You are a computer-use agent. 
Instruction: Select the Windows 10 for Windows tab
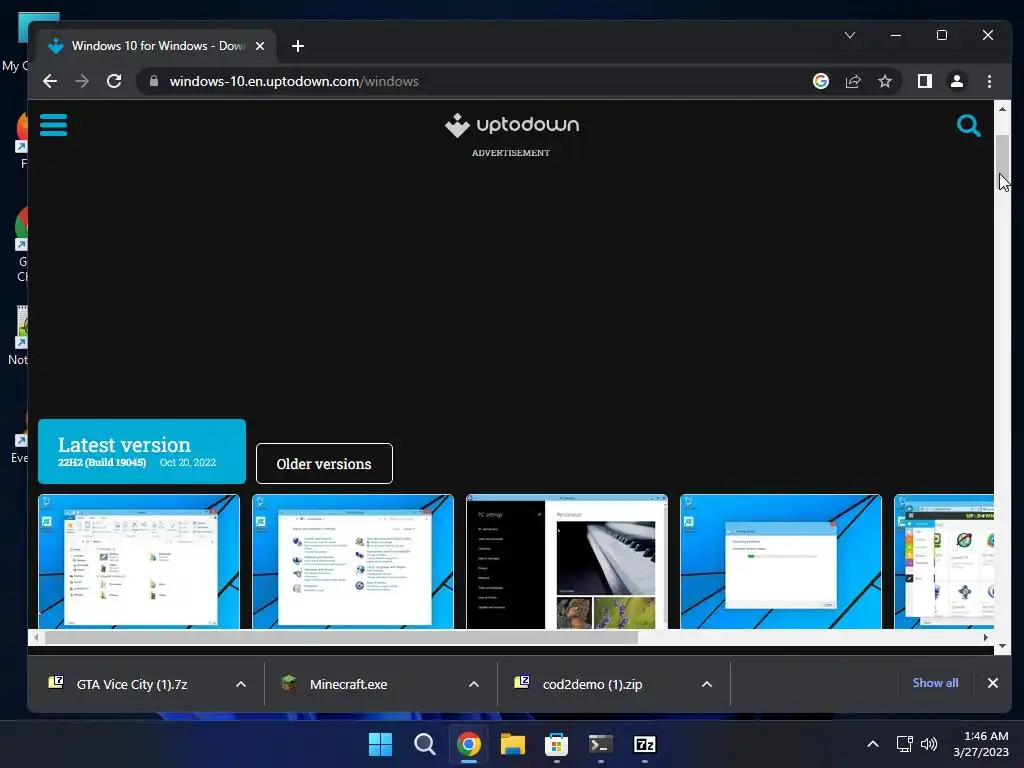(x=157, y=46)
